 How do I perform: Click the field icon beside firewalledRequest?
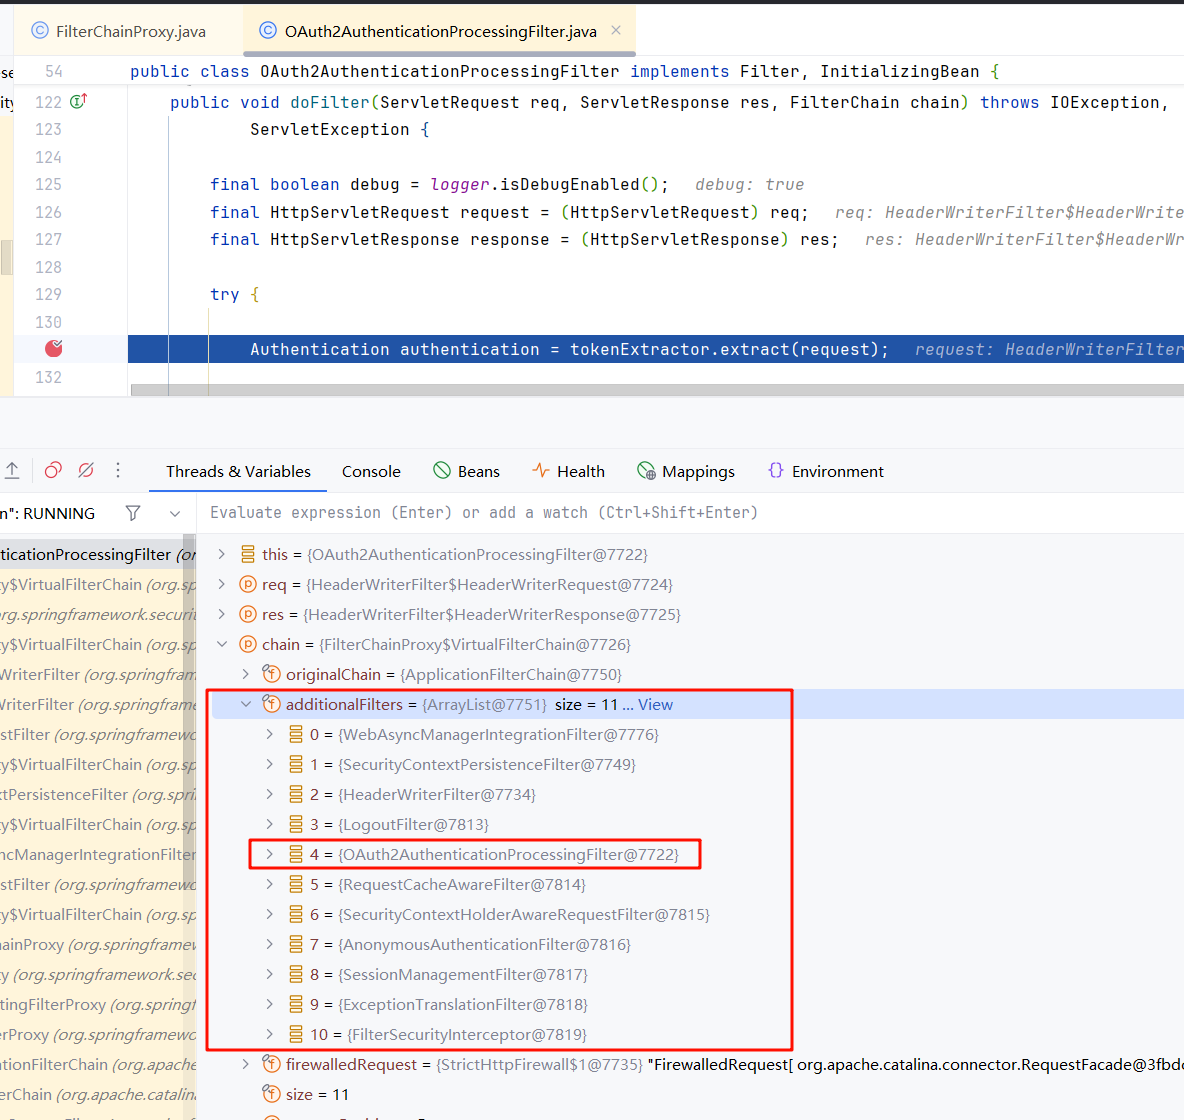click(x=271, y=1064)
